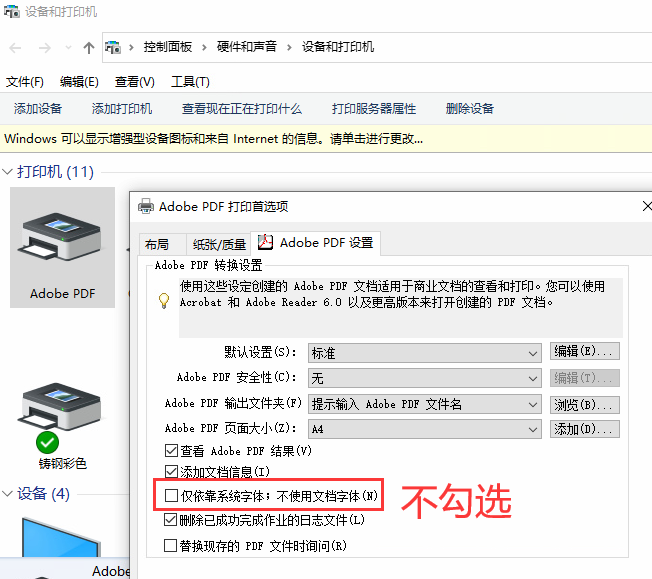Click the 编辑(E)... button
The image size is (652, 579).
(585, 351)
